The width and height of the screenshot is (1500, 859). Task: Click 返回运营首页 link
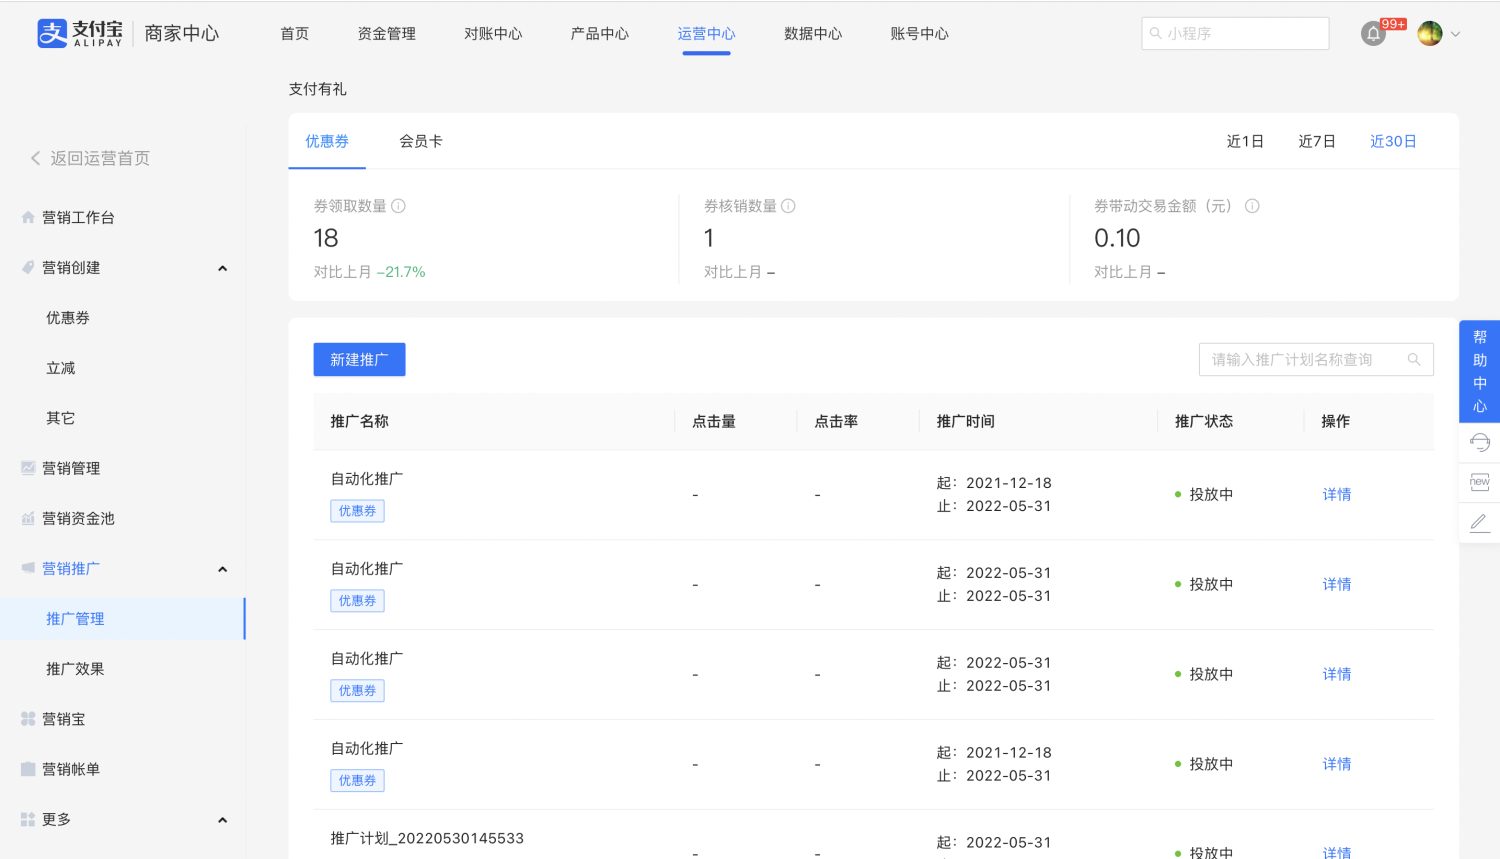100,158
